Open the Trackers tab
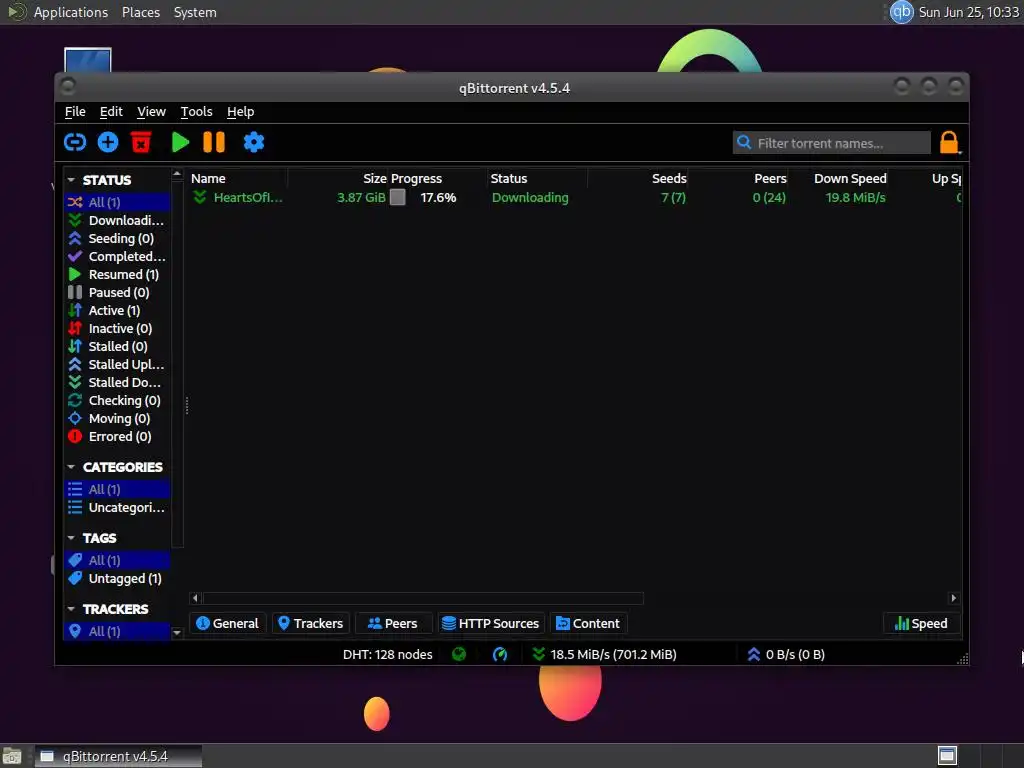Image resolution: width=1024 pixels, height=768 pixels. click(311, 623)
